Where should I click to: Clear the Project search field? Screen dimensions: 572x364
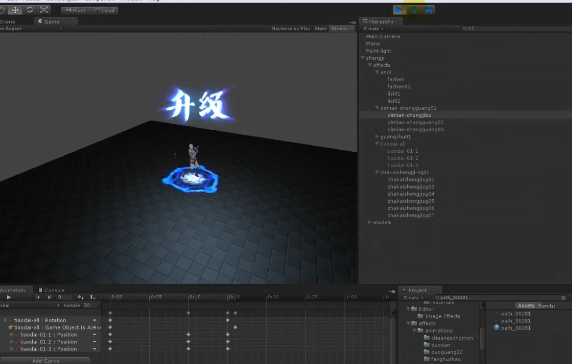pos(564,298)
